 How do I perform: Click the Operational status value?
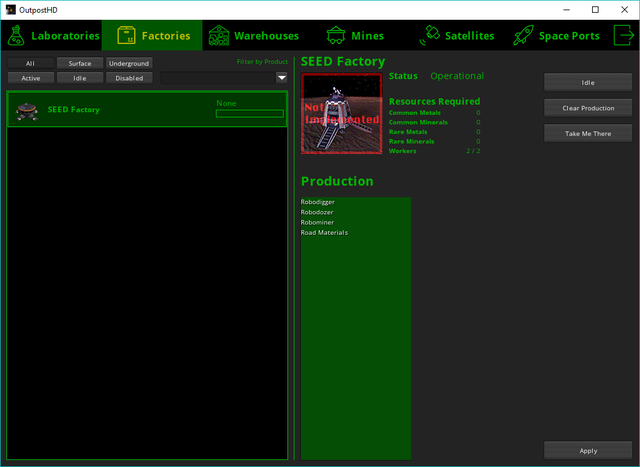point(457,76)
